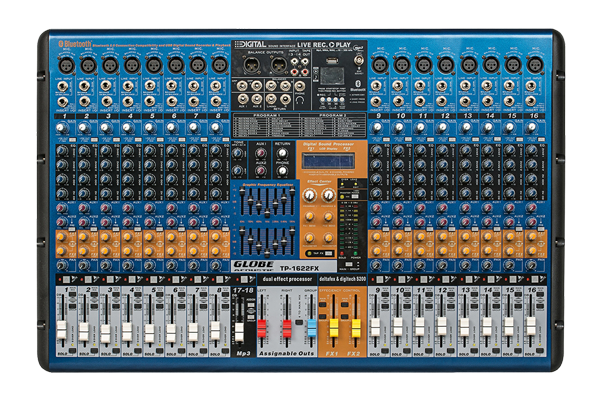Click the channel 16 XLR mic input

pos(534,65)
